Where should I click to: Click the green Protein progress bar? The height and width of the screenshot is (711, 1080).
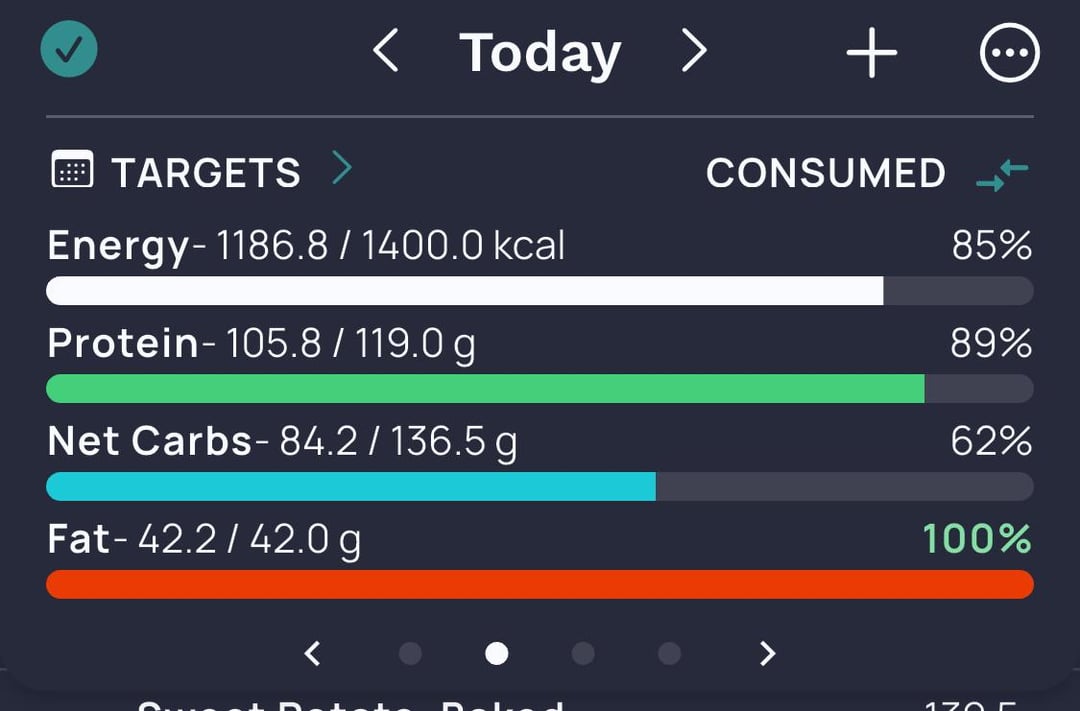540,389
